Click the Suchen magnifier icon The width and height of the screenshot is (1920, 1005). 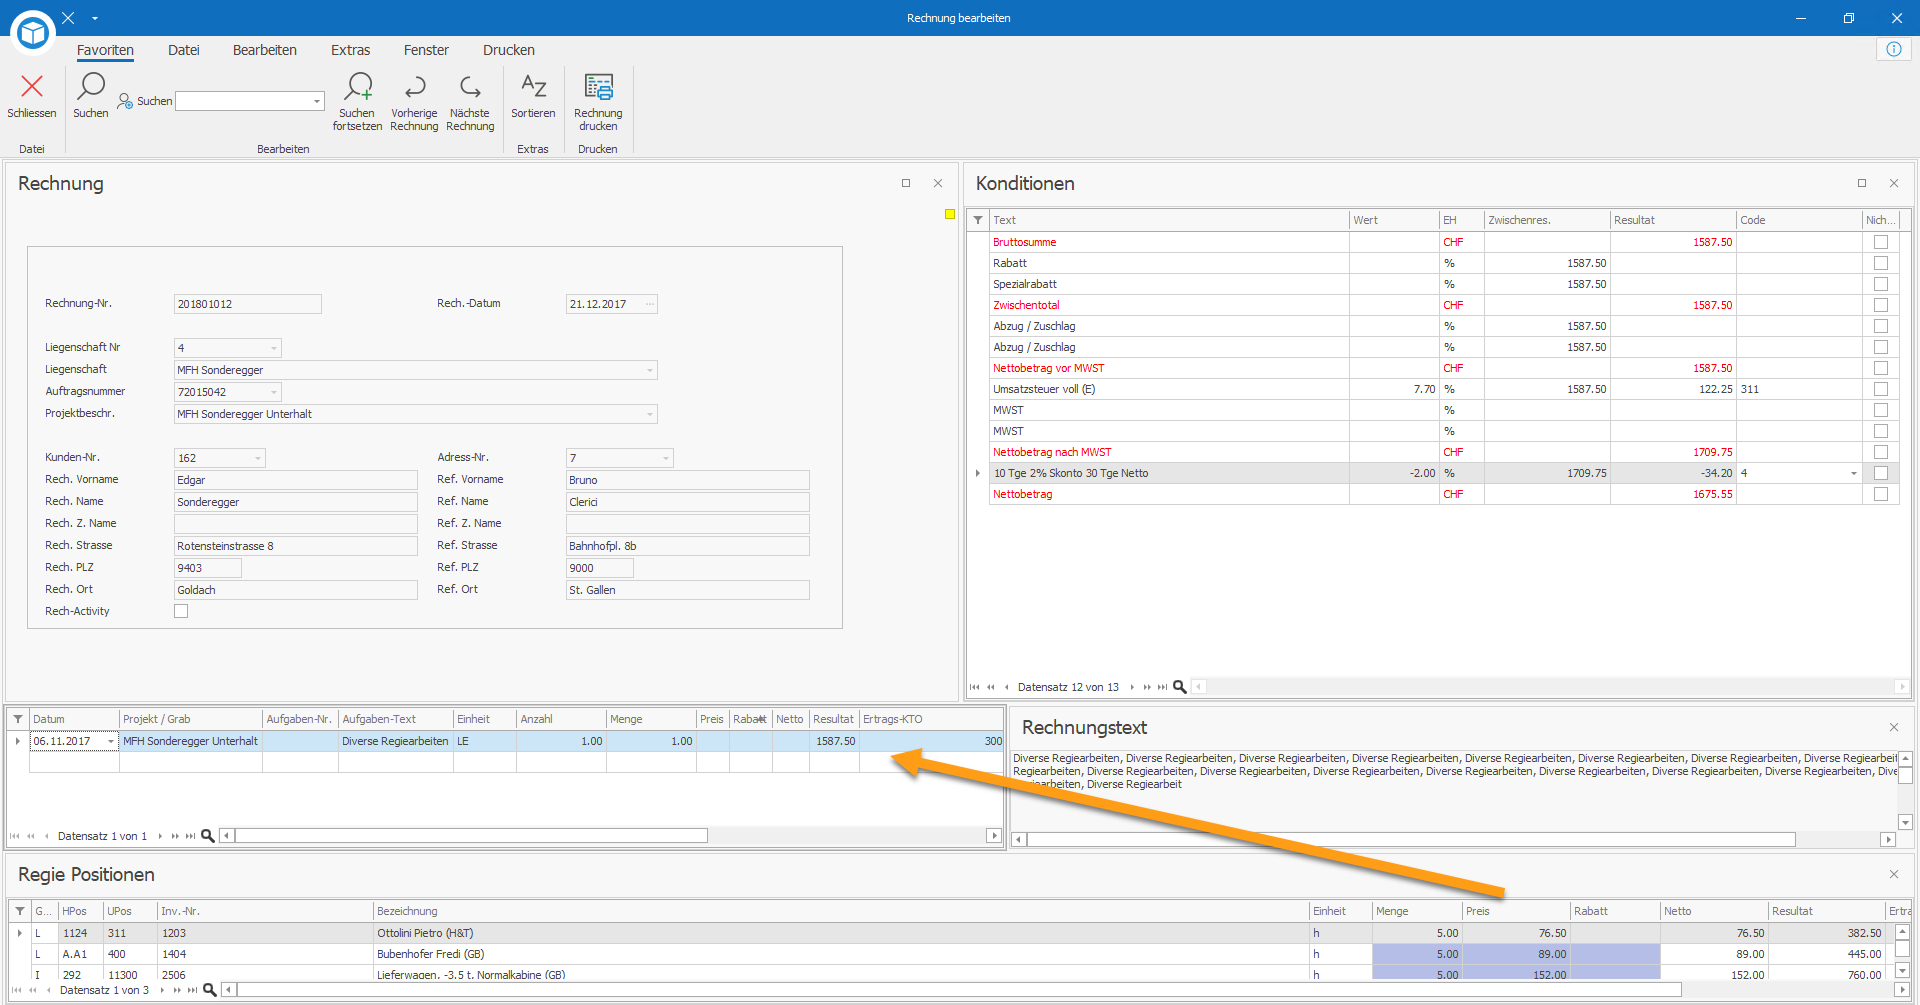(x=91, y=86)
